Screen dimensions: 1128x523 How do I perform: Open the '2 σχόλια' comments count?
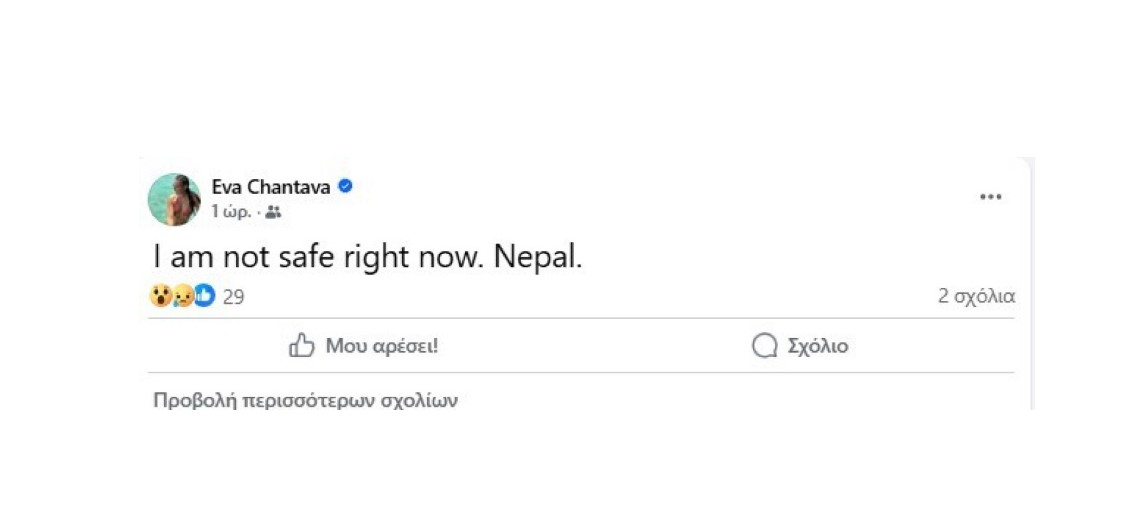pos(976,296)
